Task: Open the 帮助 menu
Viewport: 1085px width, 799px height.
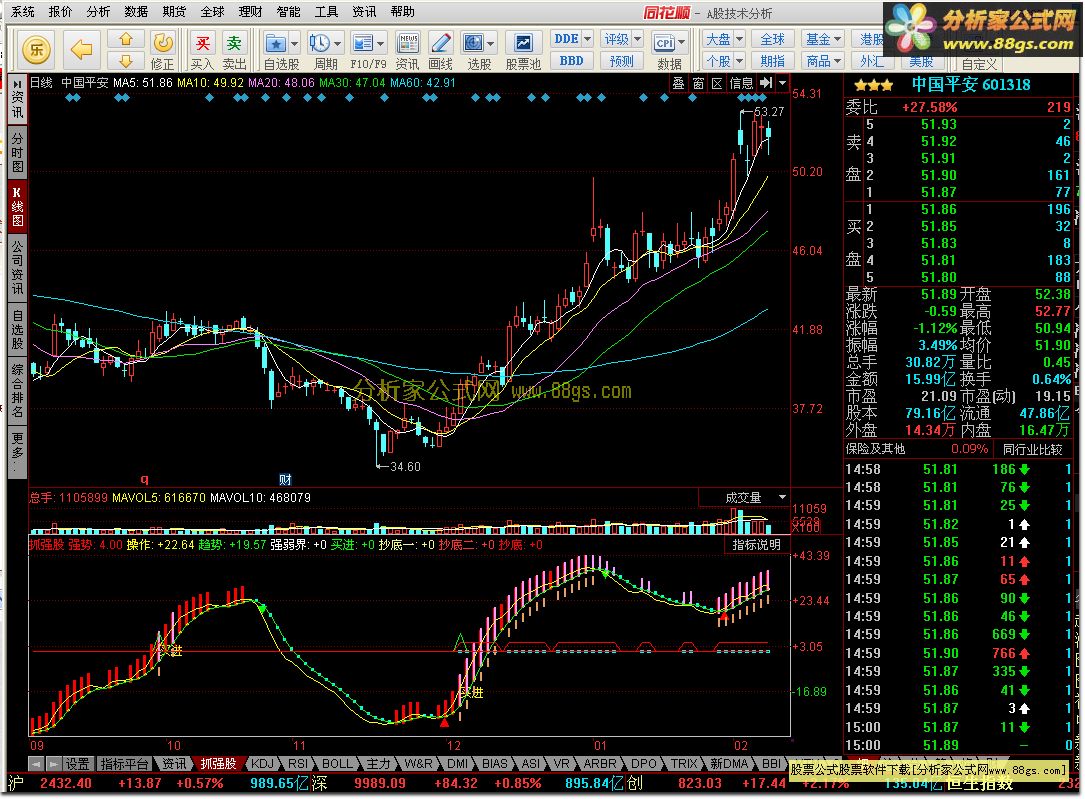Action: [x=402, y=12]
